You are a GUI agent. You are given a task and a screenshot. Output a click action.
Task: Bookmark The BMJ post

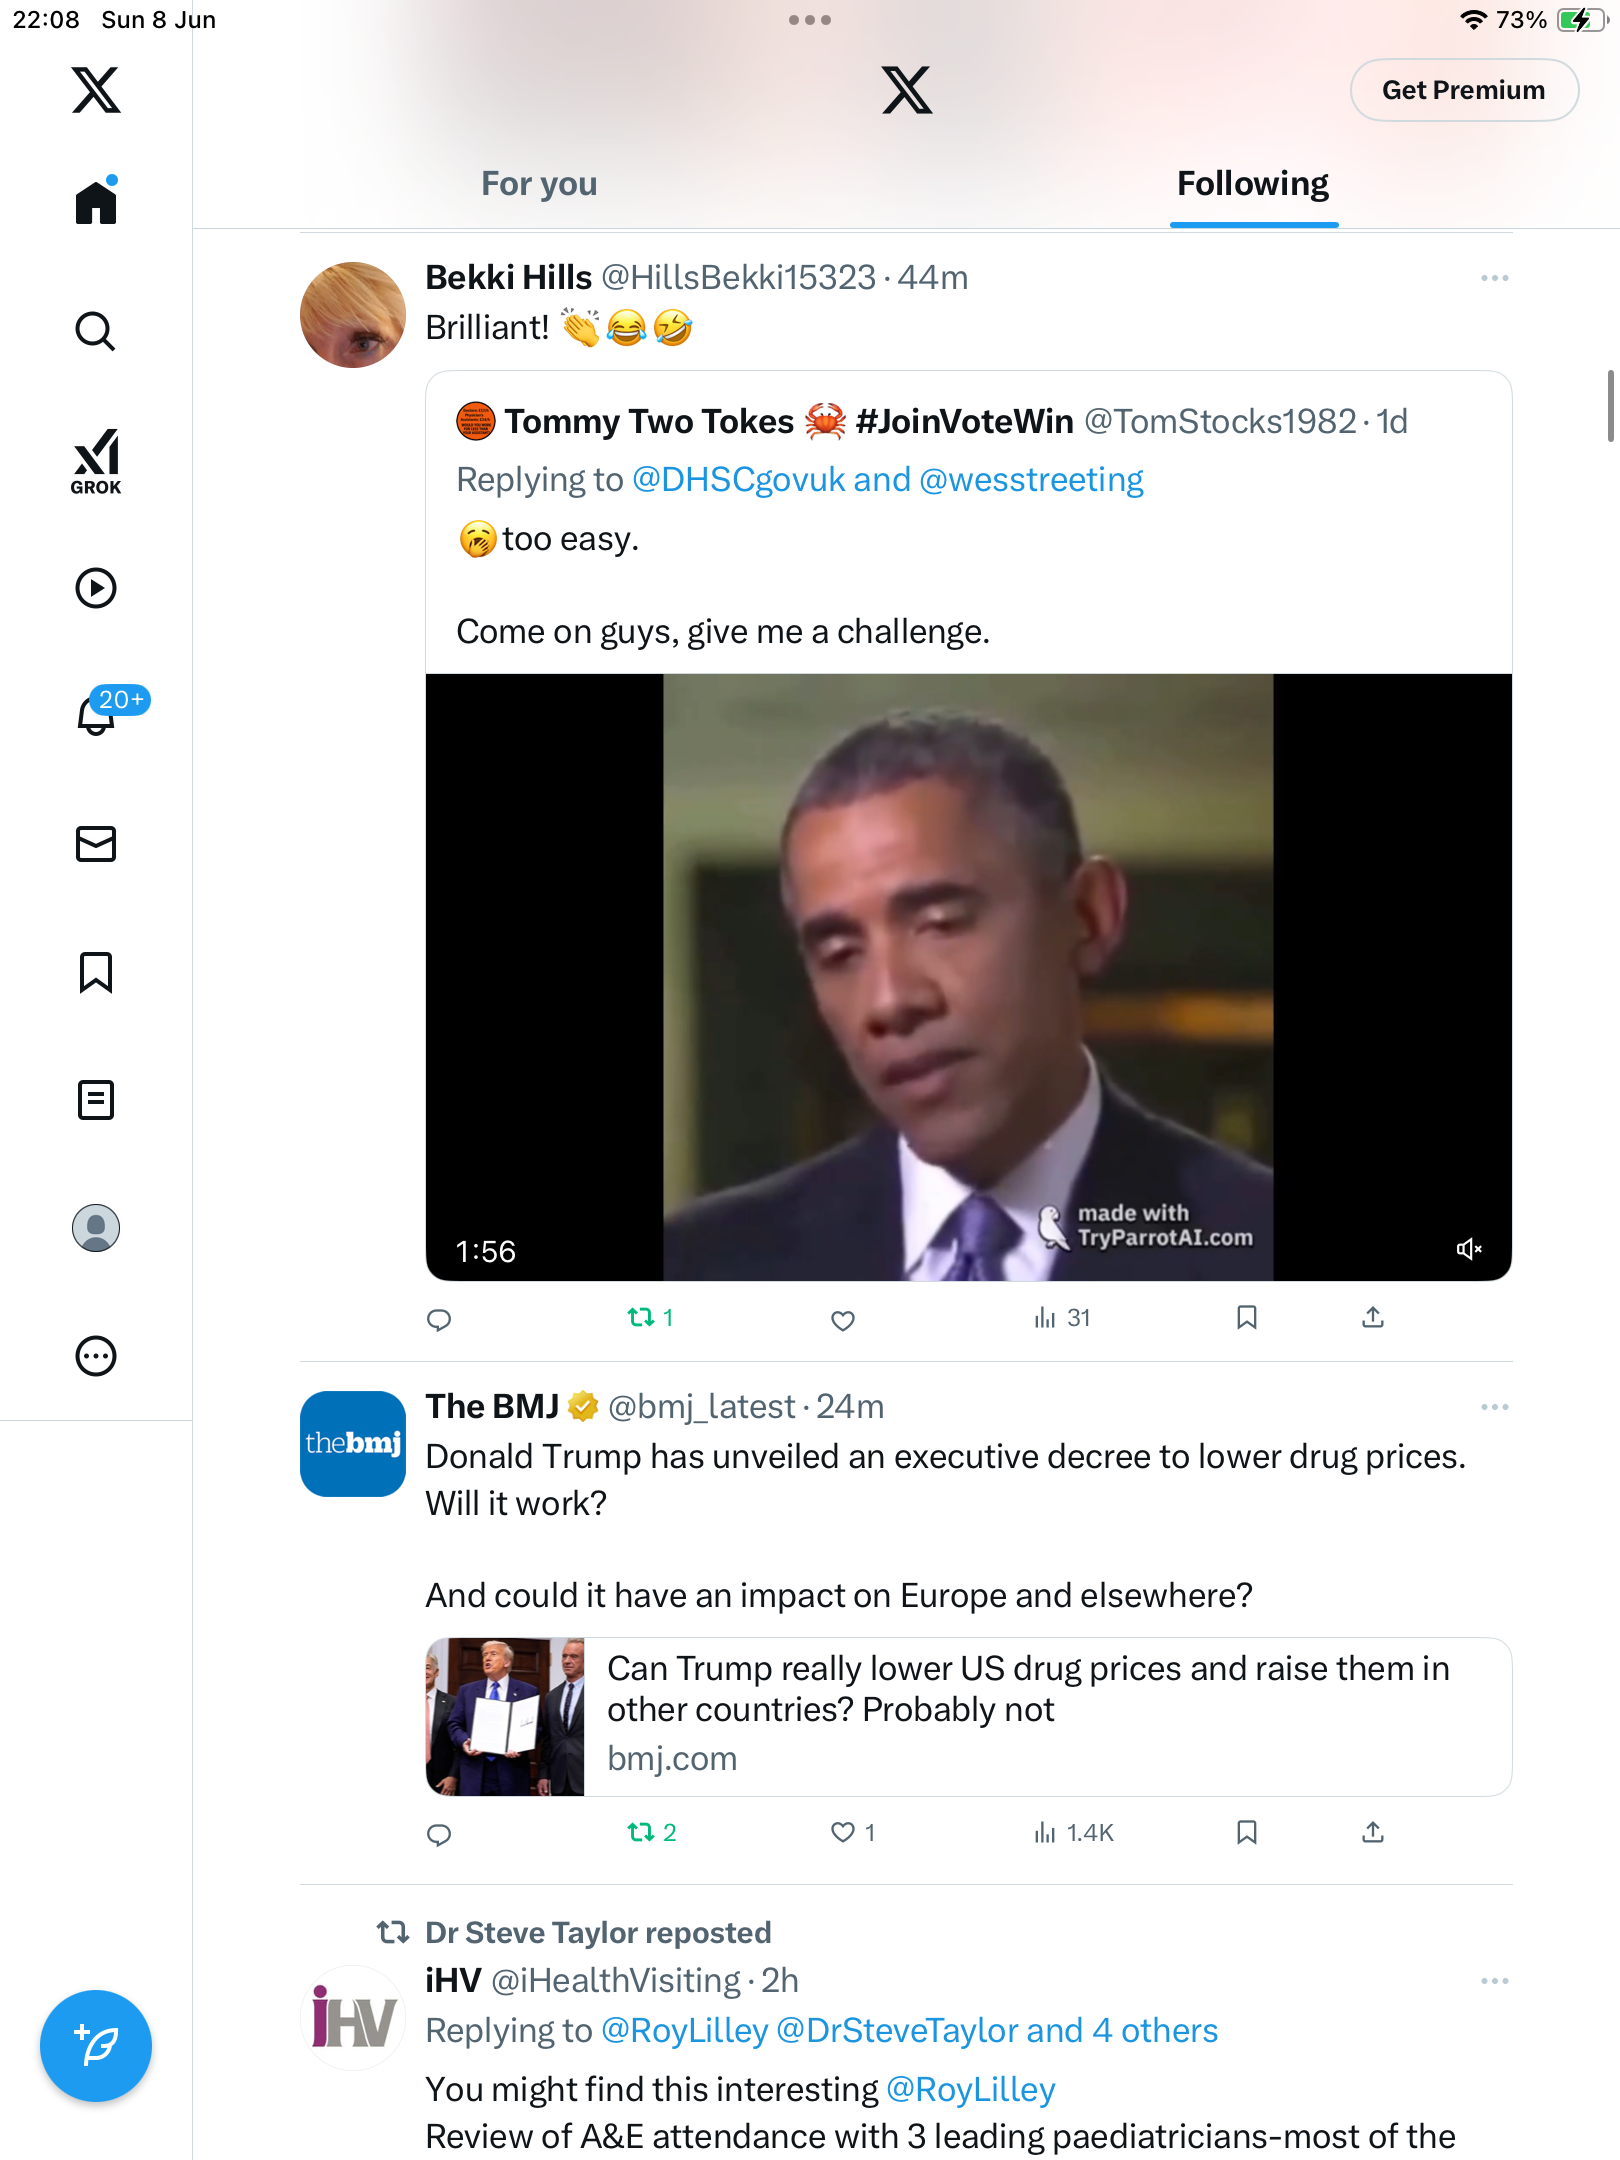(1246, 1832)
